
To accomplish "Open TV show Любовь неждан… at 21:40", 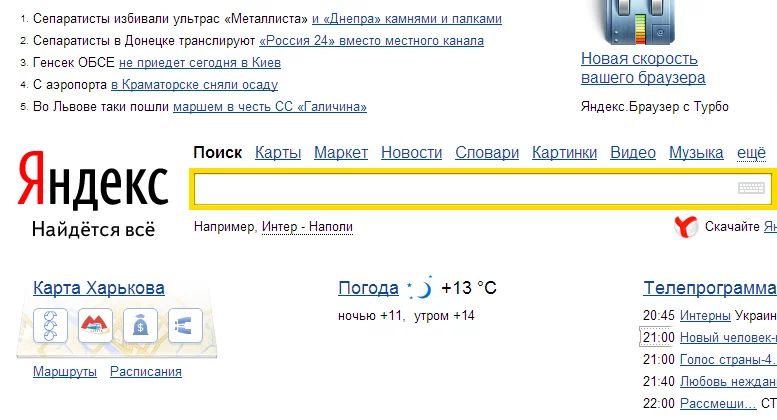I will [728, 381].
